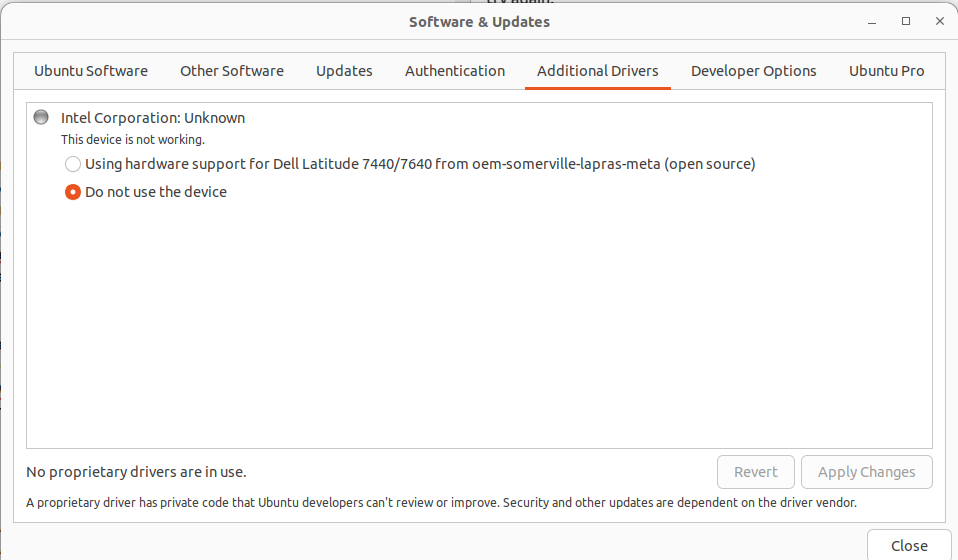Click the Software & Updates title bar
Image resolution: width=958 pixels, height=560 pixels.
479,22
